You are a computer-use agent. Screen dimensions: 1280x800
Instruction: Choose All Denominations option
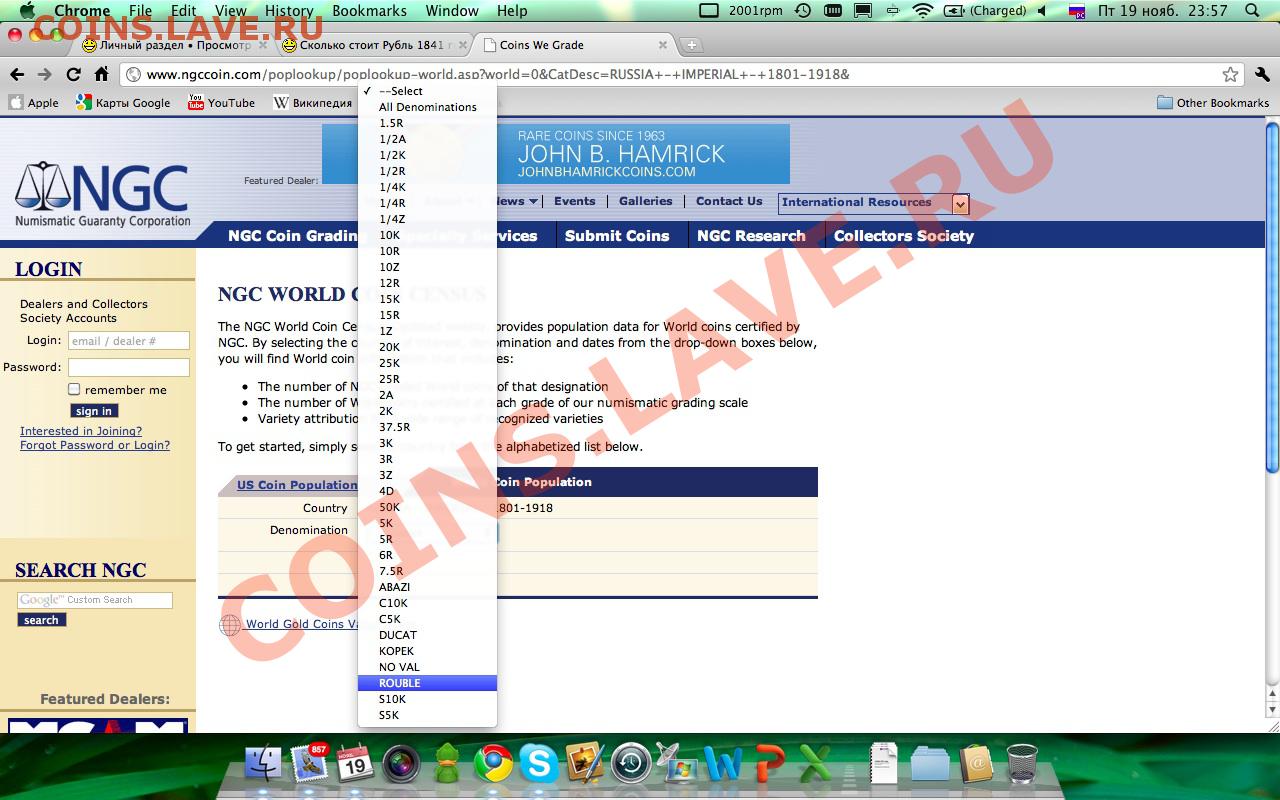click(427, 107)
